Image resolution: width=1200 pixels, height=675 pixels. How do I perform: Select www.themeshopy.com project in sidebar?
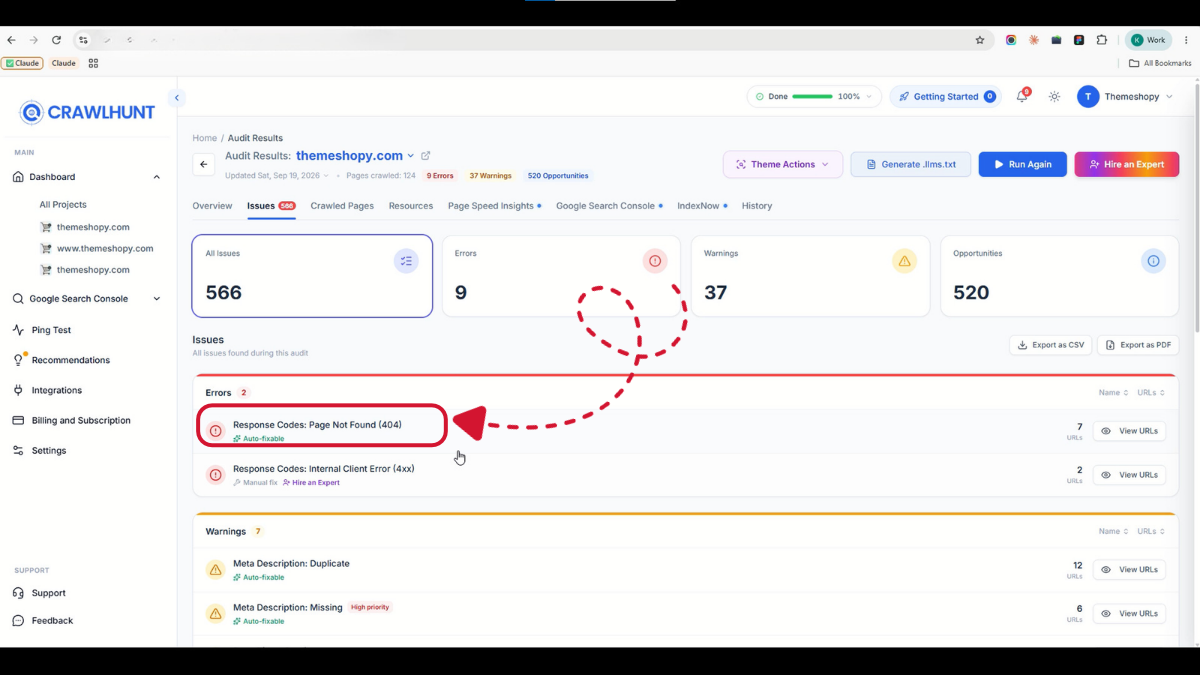click(x=105, y=248)
